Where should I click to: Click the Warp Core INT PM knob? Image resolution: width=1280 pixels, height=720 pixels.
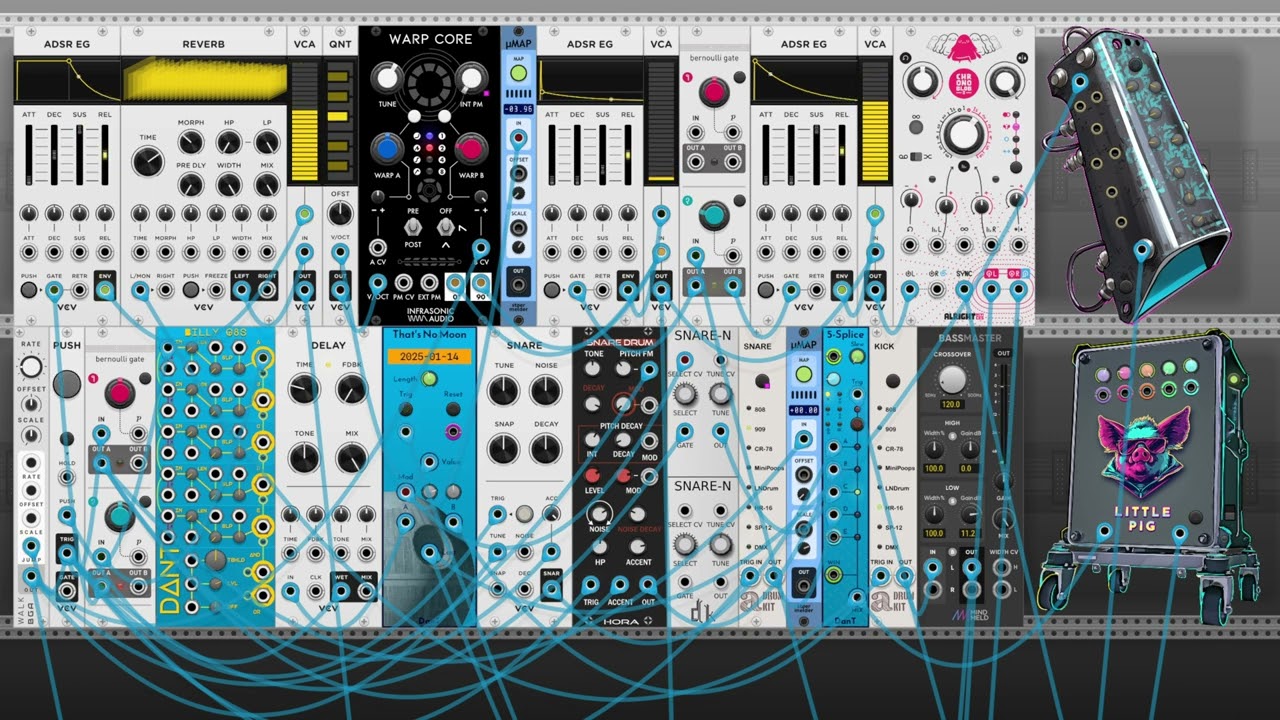coord(470,80)
